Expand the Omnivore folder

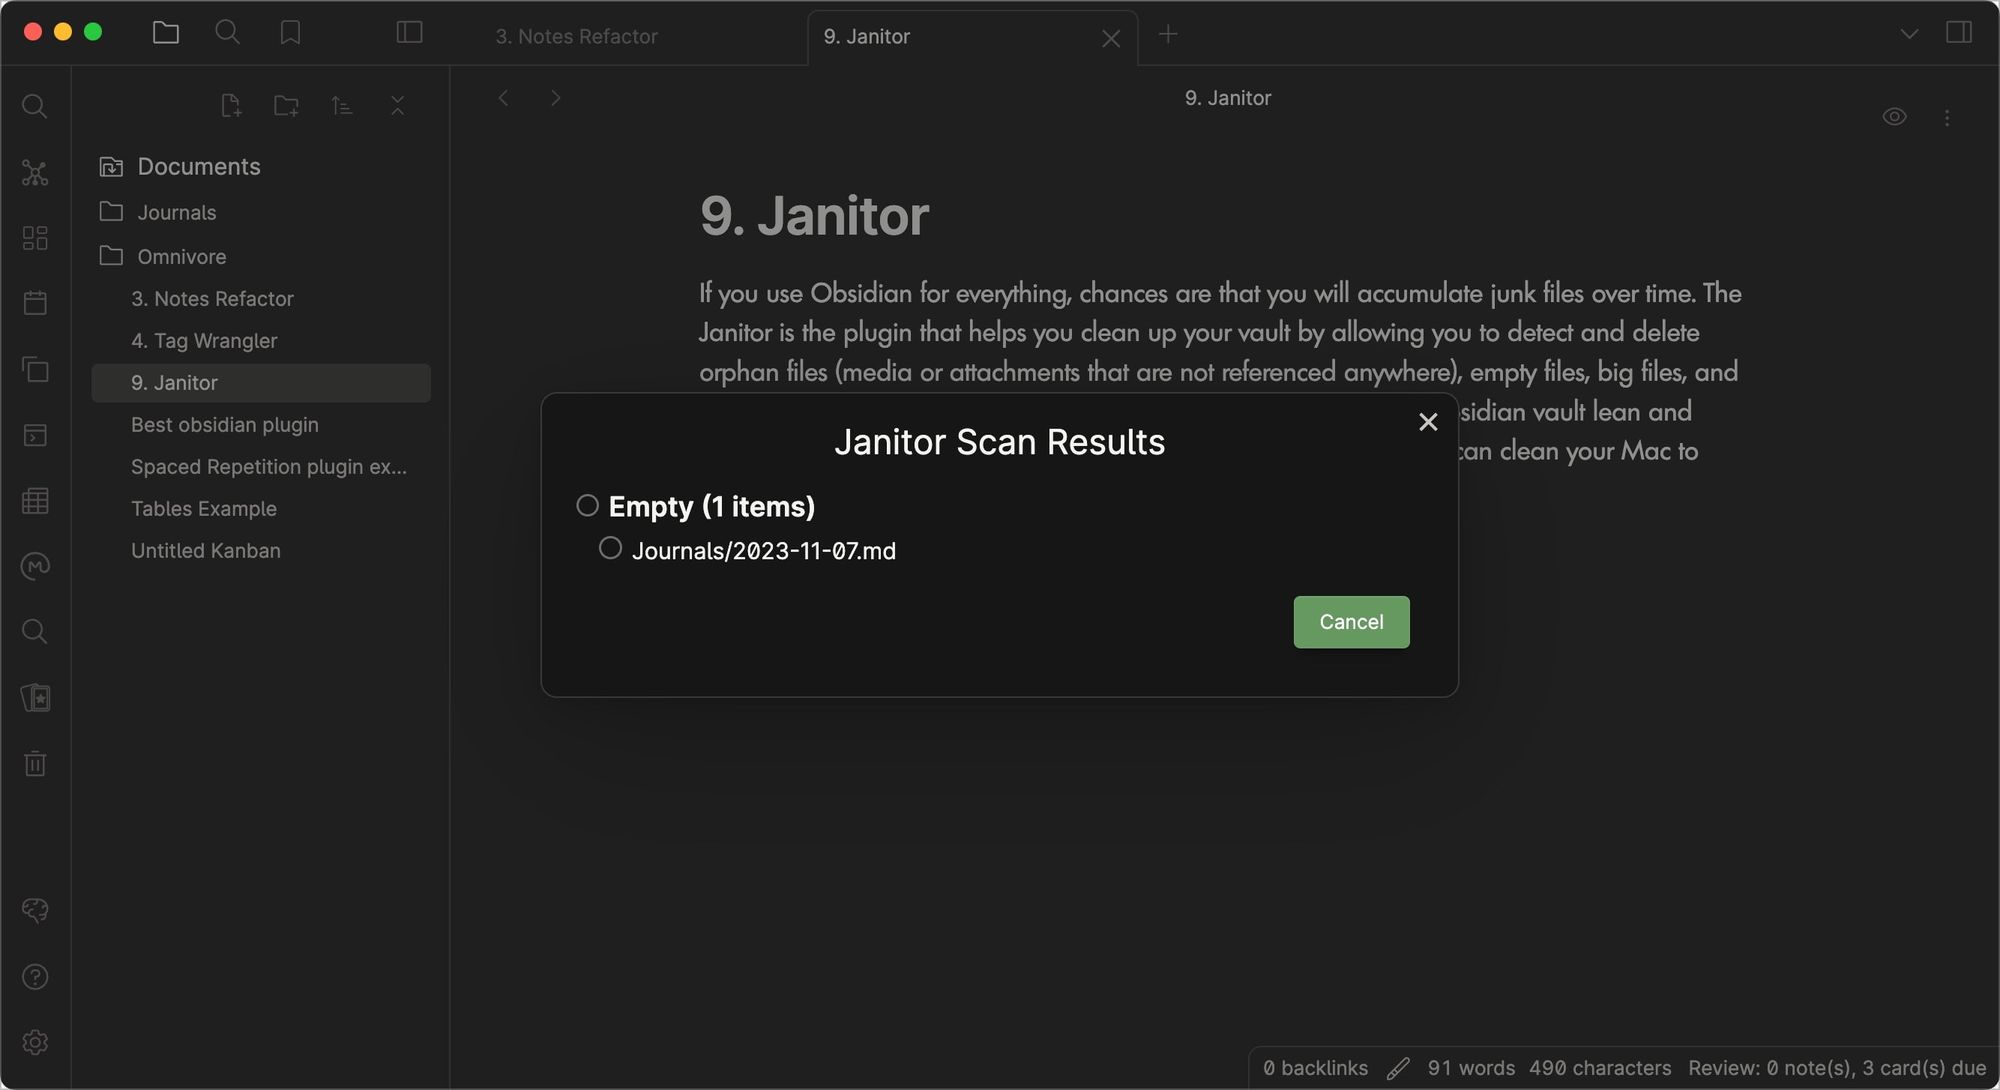coord(181,256)
